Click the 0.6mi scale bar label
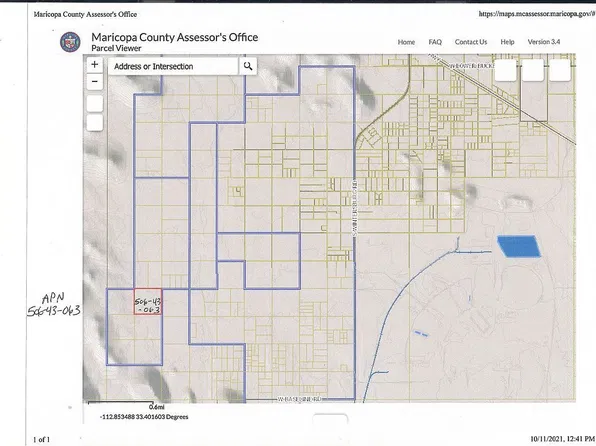596x446 pixels. [157, 406]
